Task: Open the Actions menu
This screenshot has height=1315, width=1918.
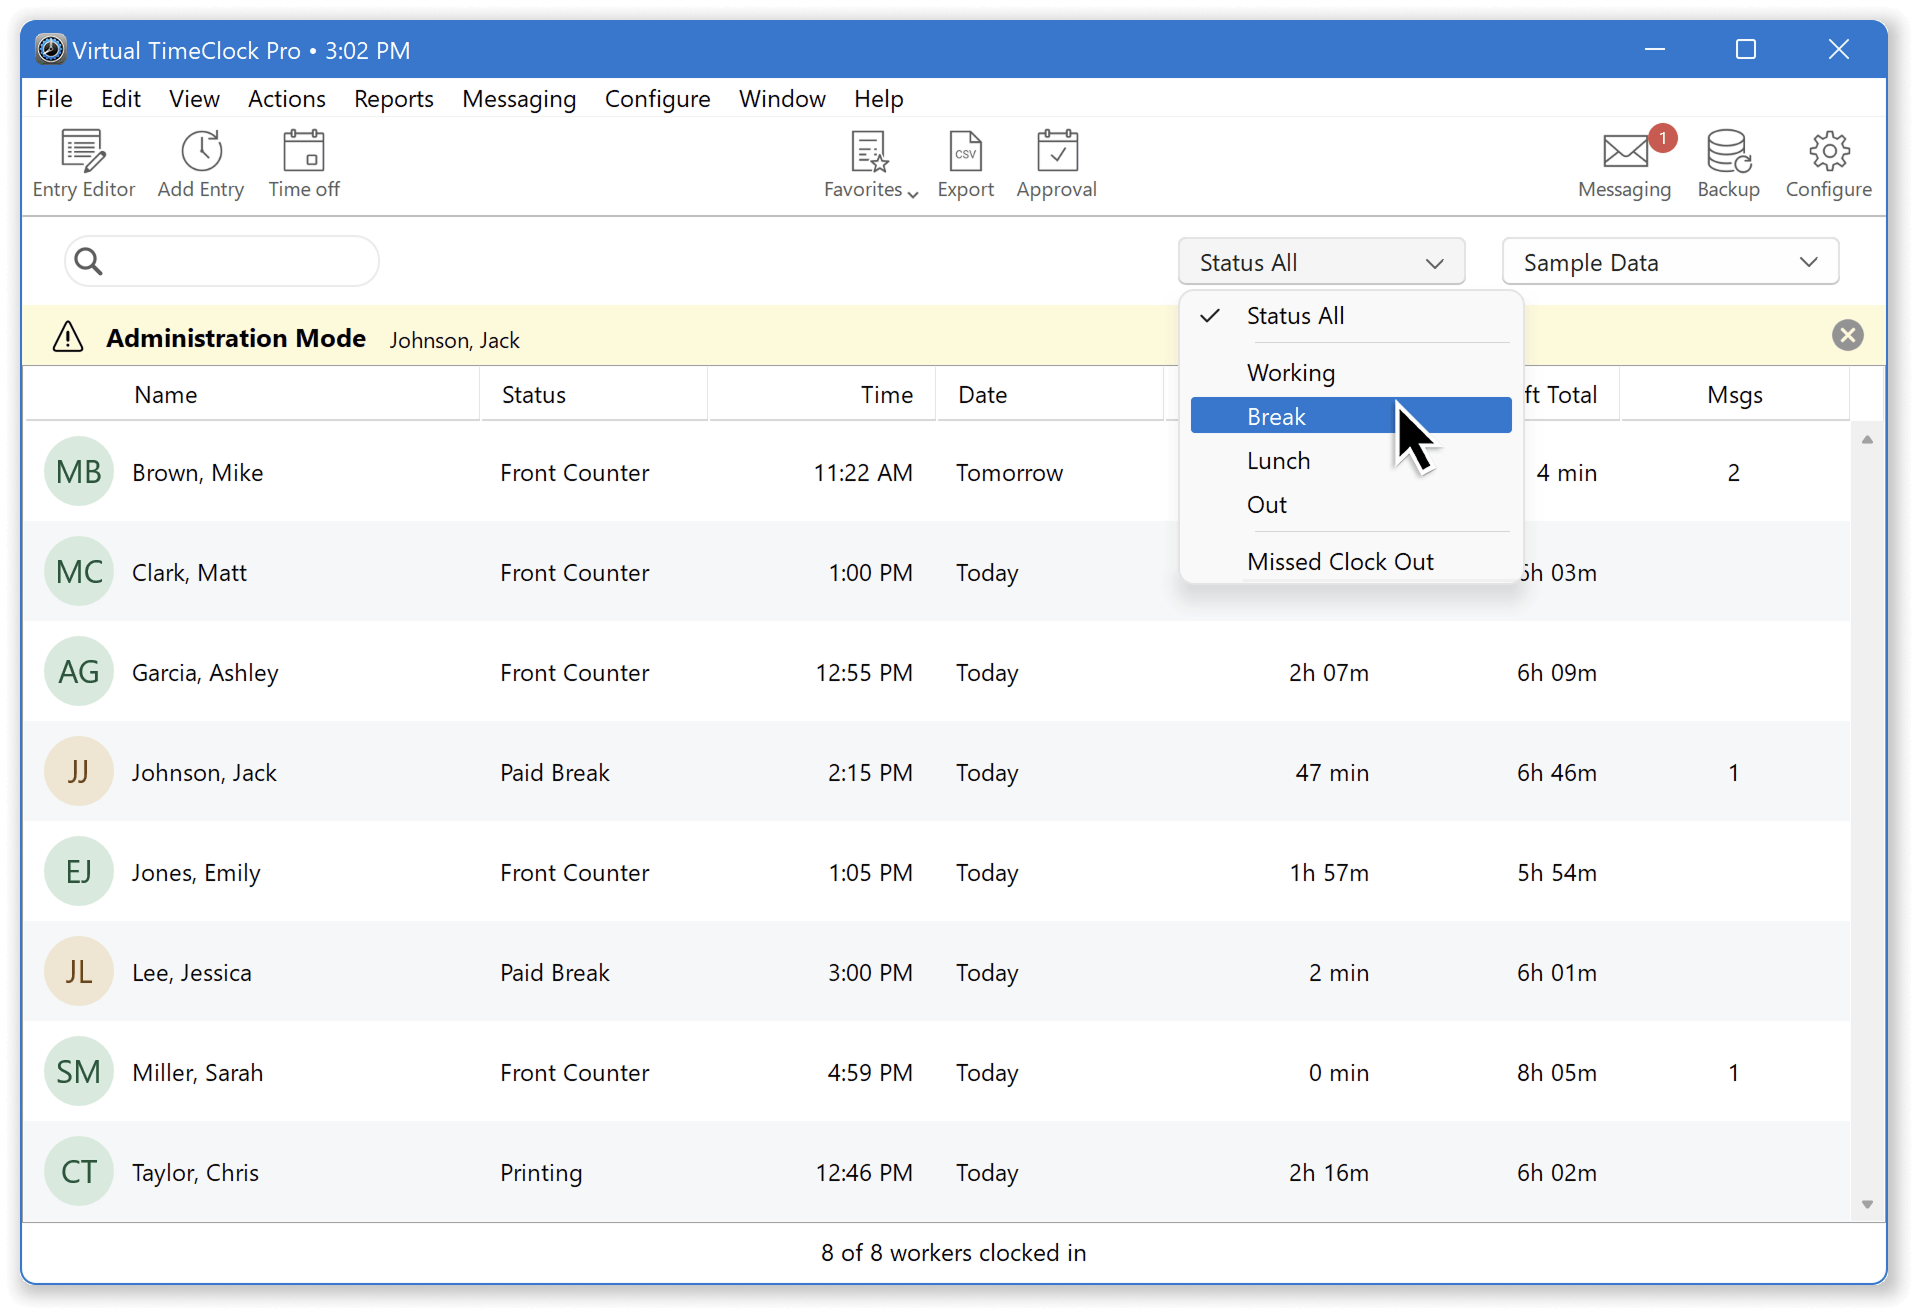Action: point(287,99)
